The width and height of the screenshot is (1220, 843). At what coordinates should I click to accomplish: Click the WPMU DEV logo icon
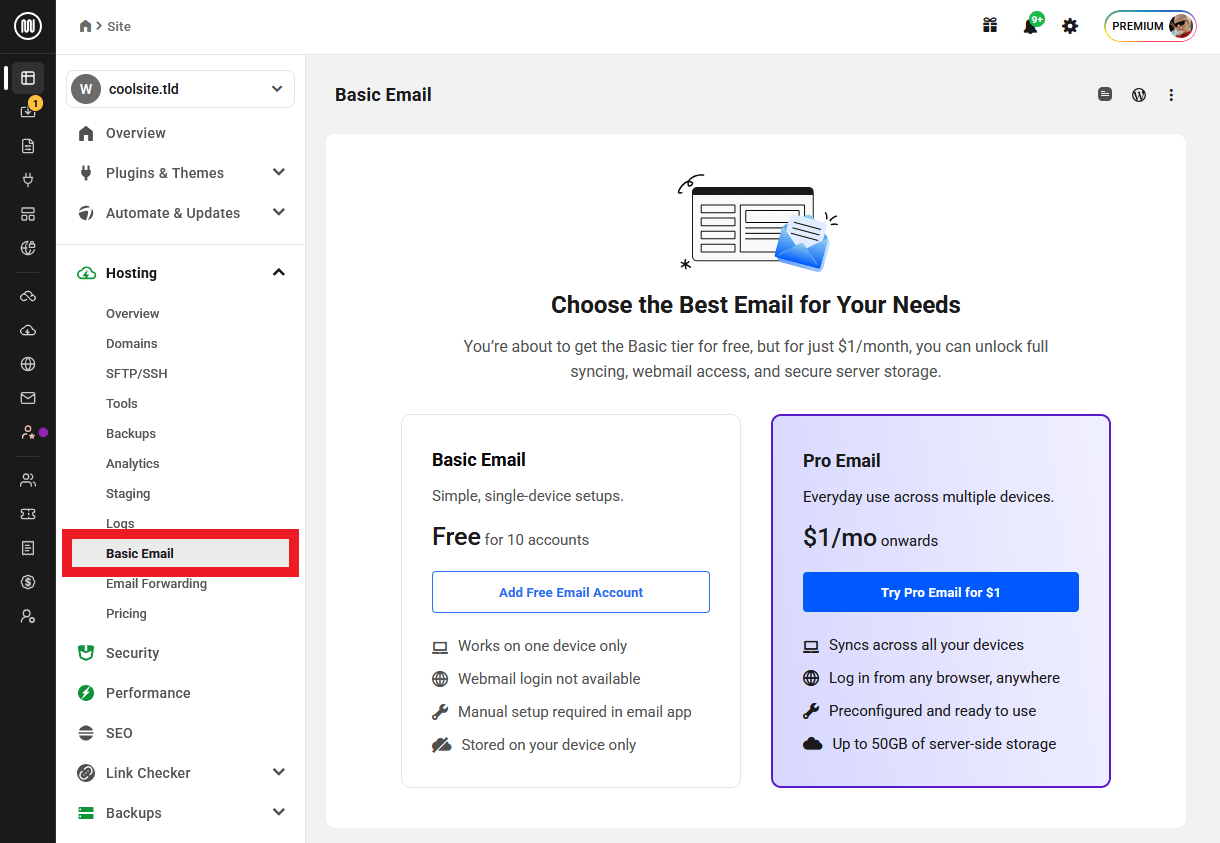(28, 26)
